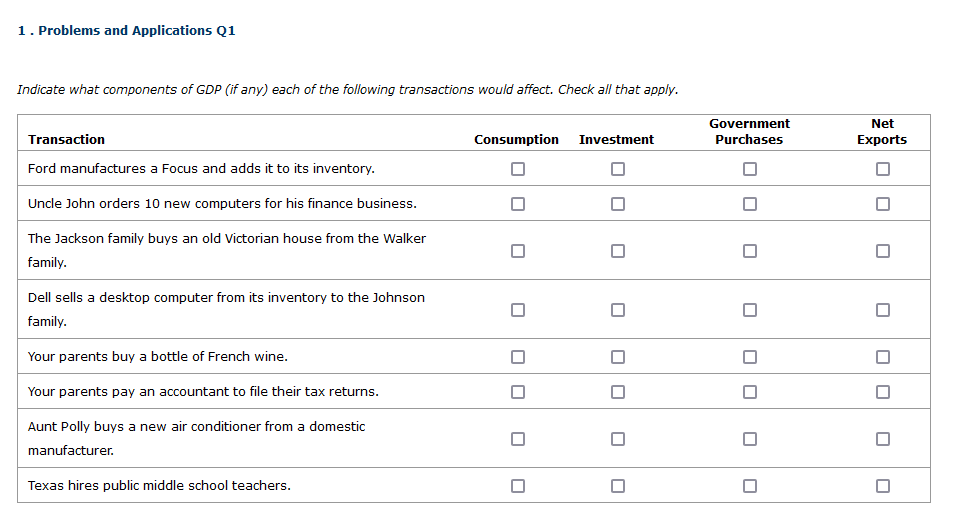Check Government Purchases for Ford Focus row
The image size is (958, 521).
coord(749,169)
